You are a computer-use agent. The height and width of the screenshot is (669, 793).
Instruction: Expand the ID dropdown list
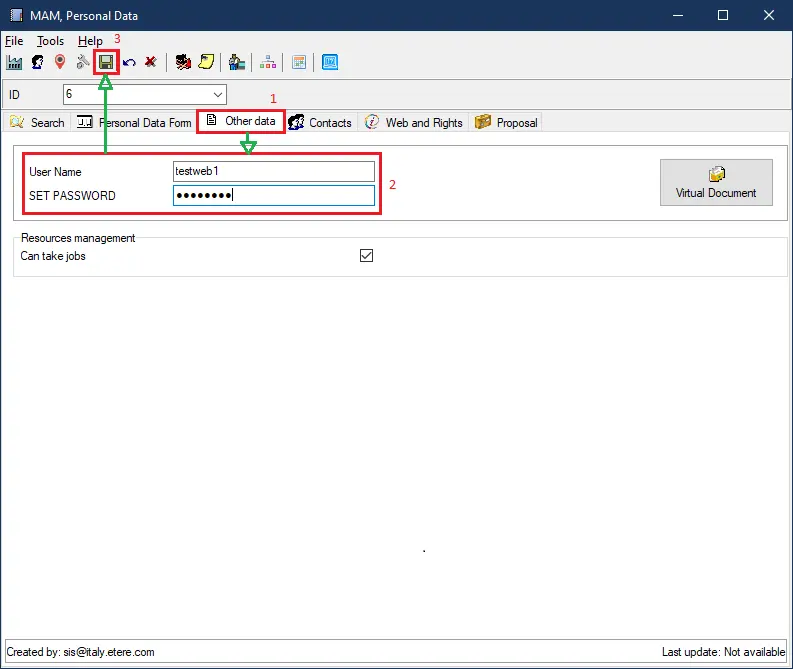coord(218,95)
